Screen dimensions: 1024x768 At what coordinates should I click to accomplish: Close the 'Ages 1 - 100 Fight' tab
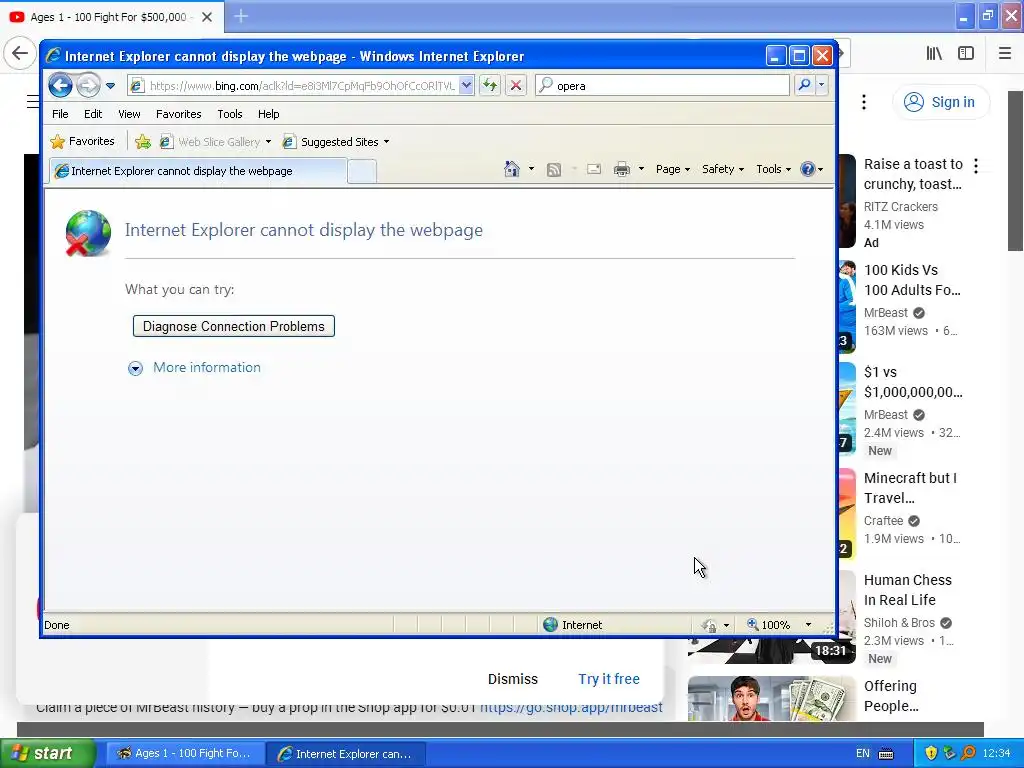[207, 17]
